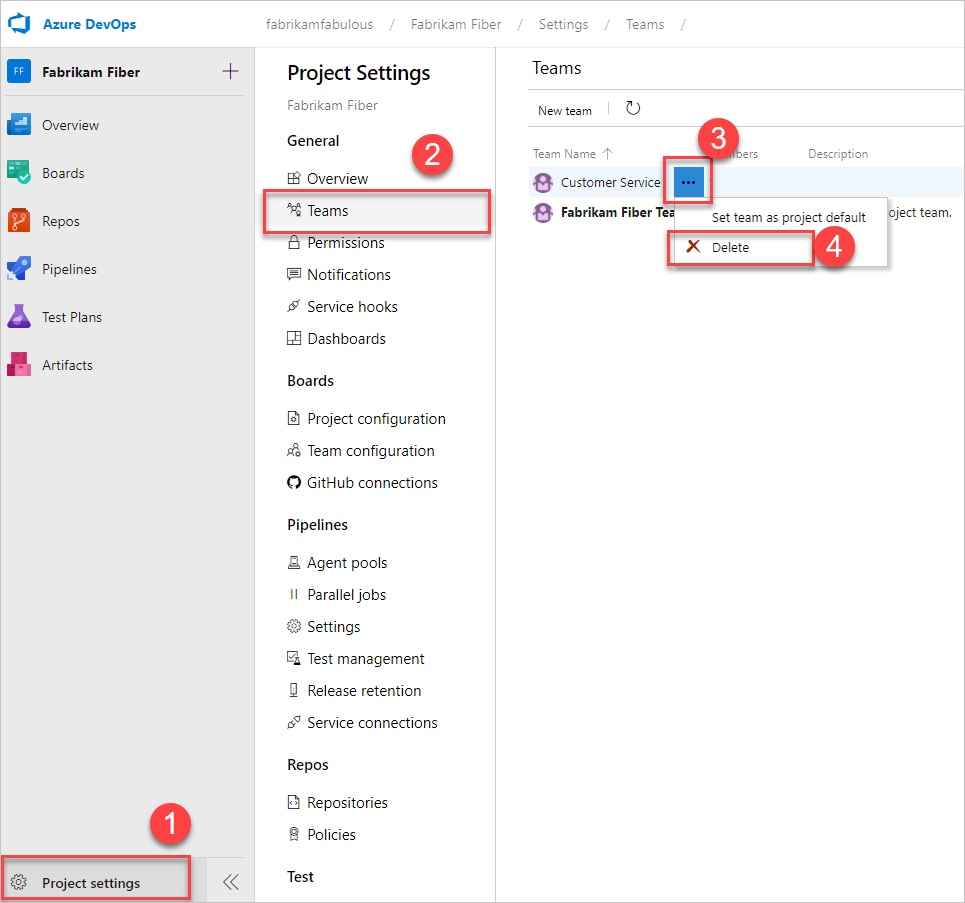Select fabrikamfabulous in the breadcrumb

(319, 24)
